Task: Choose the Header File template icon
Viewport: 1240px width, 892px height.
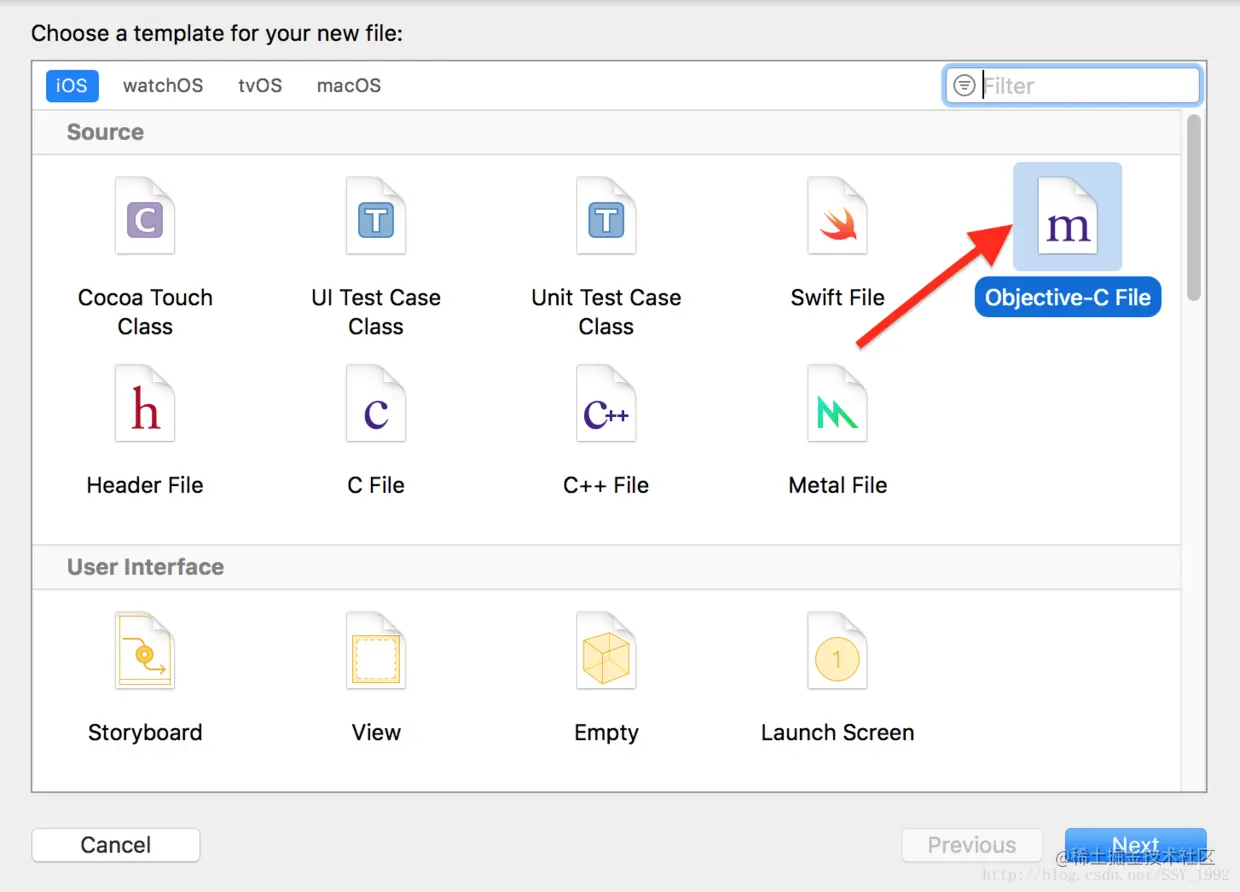Action: click(145, 405)
